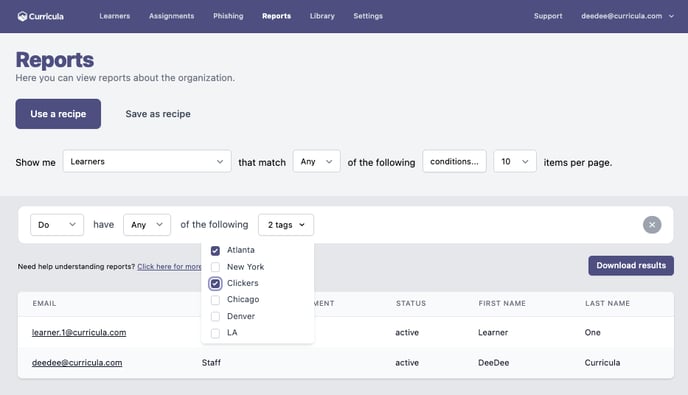Check the LA tag checkbox

pos(215,333)
